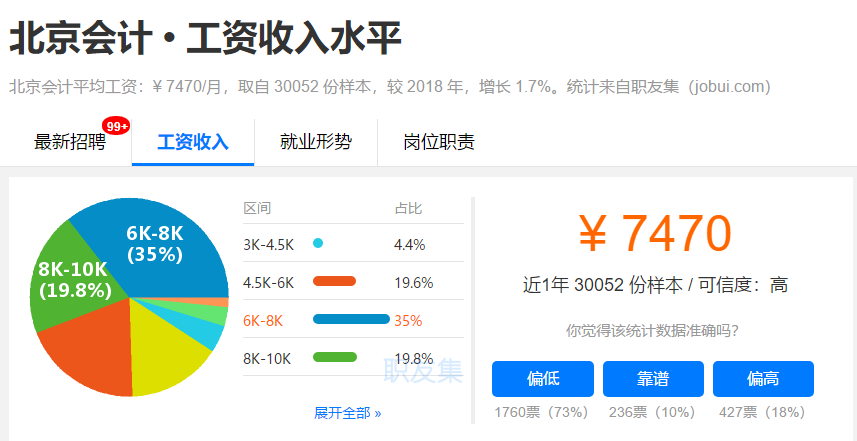Screen dimensions: 857x441
Task: Click the cyan dot for 3K-4.5K
Action: (x=318, y=244)
